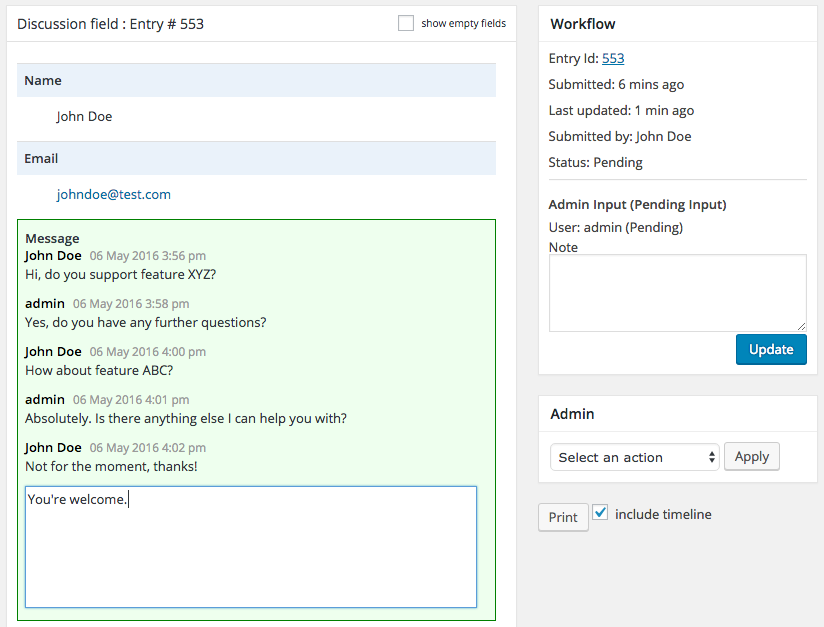The width and height of the screenshot is (824, 627).
Task: Open the Select an action dropdown
Action: 635,457
